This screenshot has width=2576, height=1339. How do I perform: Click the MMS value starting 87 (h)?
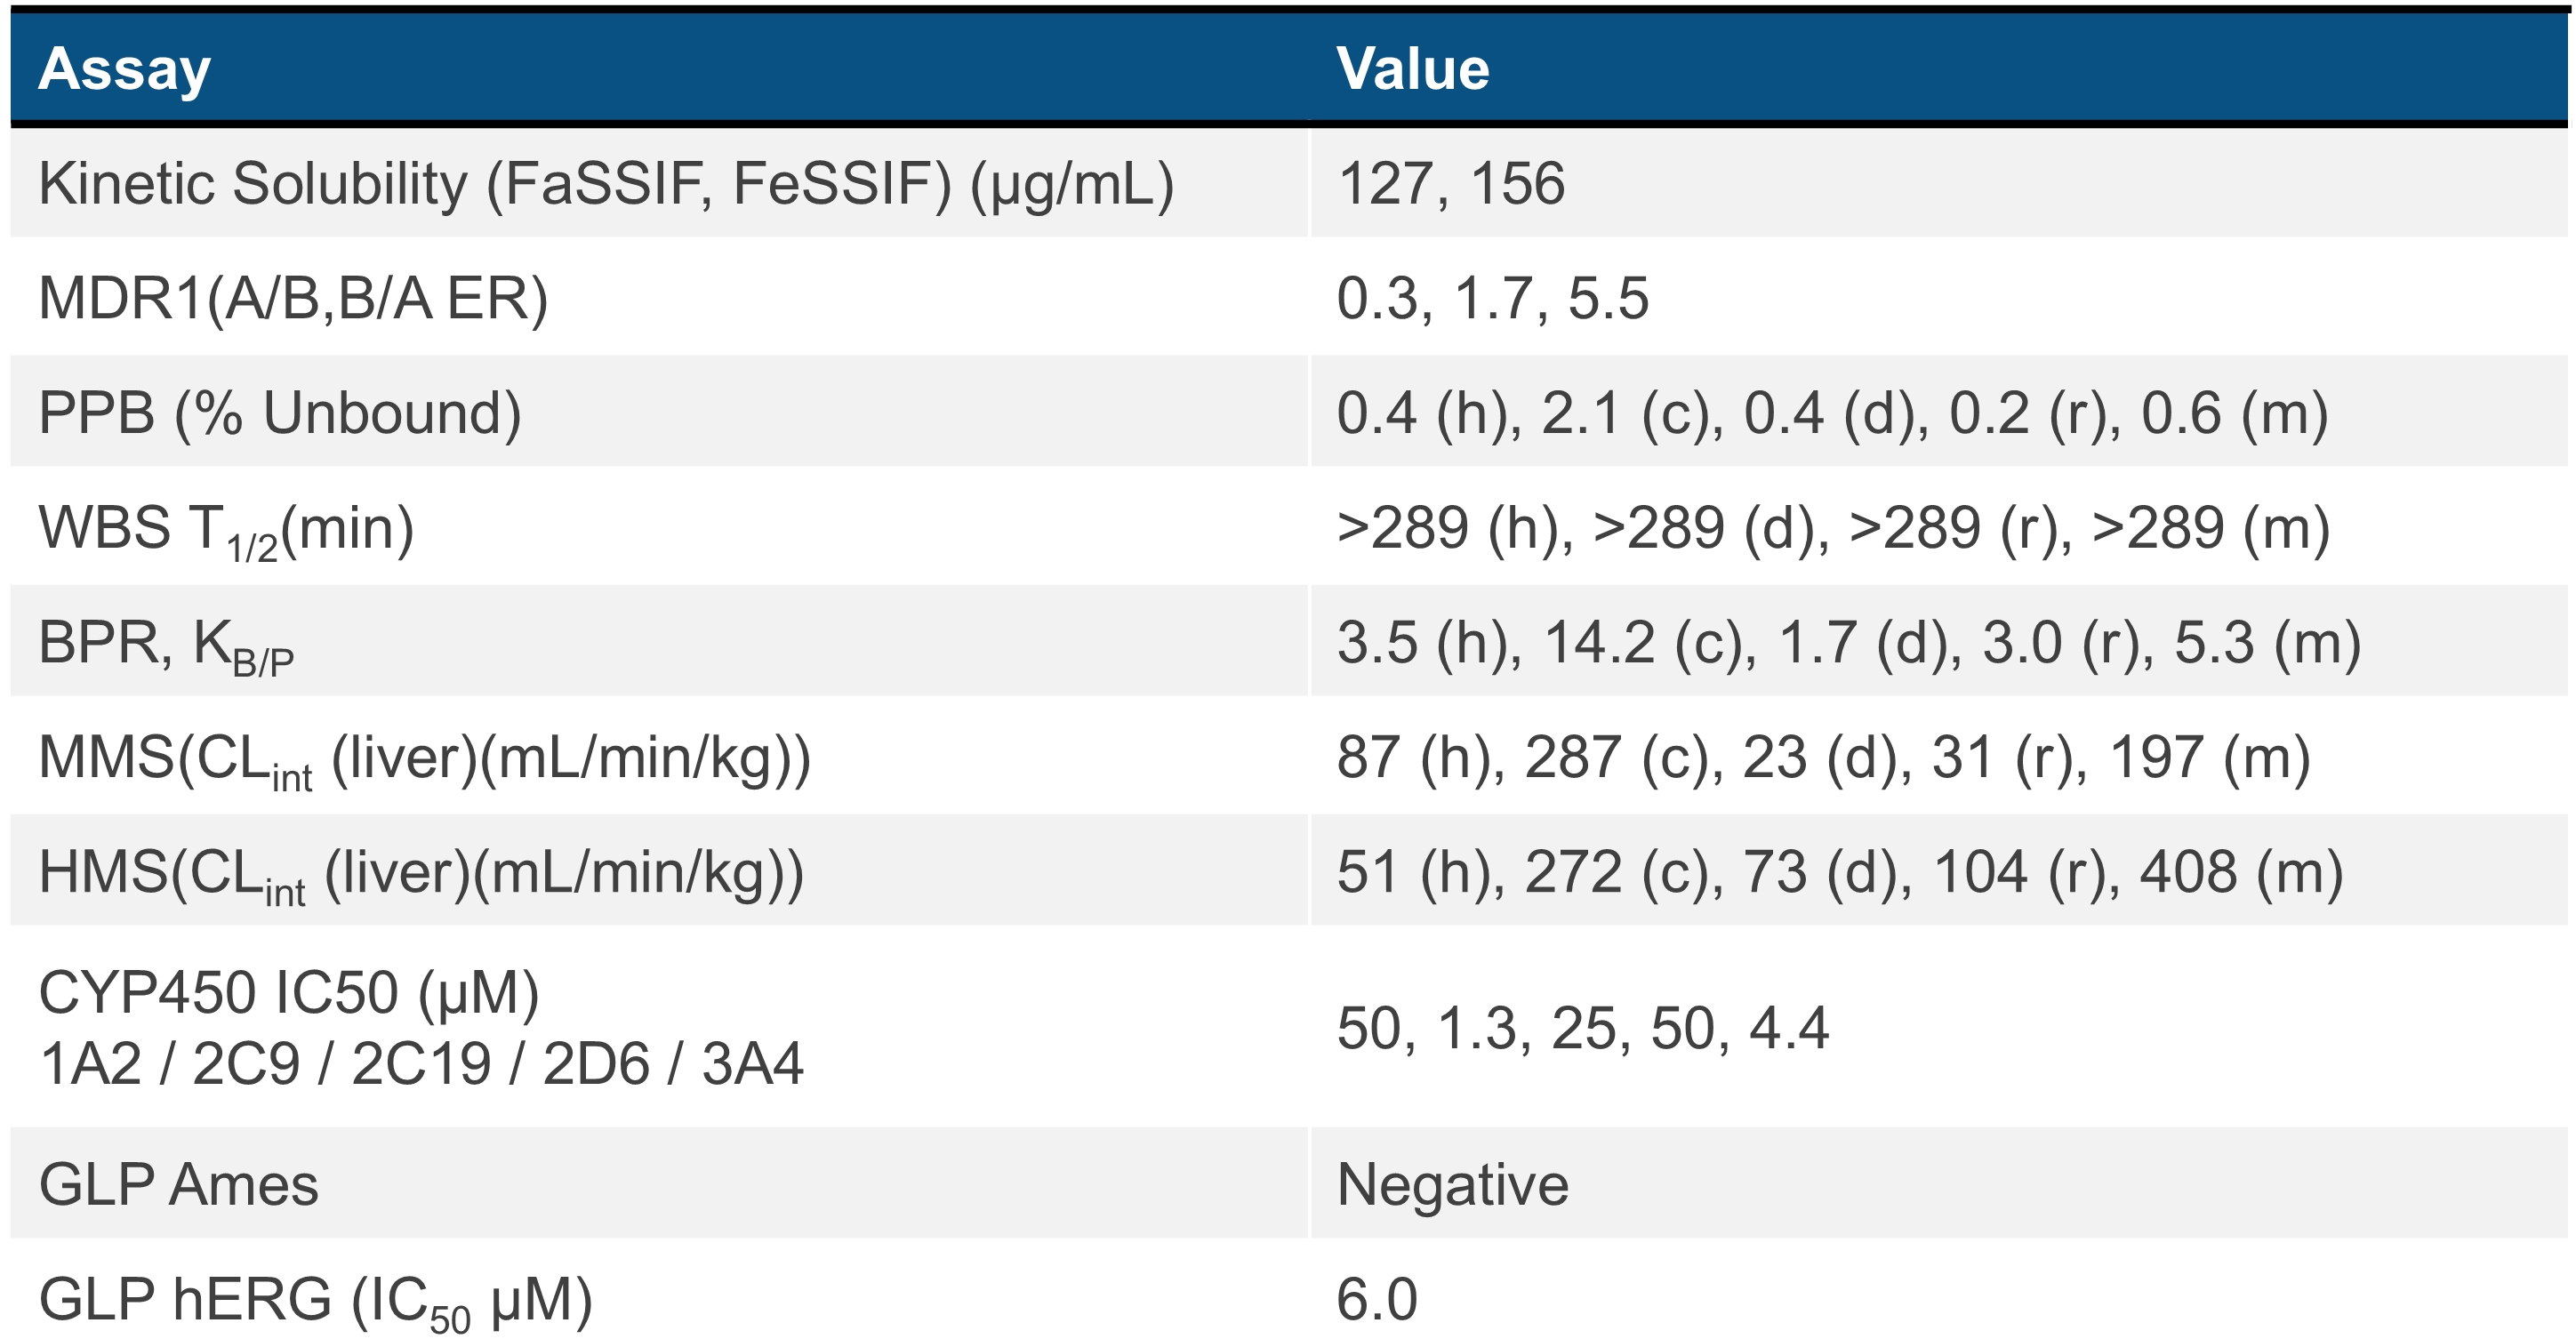[1823, 758]
